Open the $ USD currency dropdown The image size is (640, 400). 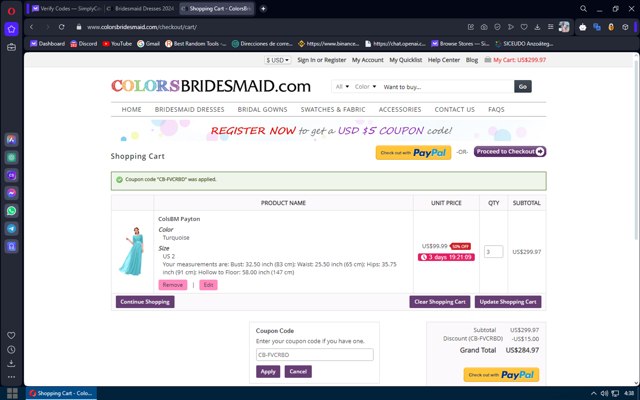(278, 60)
